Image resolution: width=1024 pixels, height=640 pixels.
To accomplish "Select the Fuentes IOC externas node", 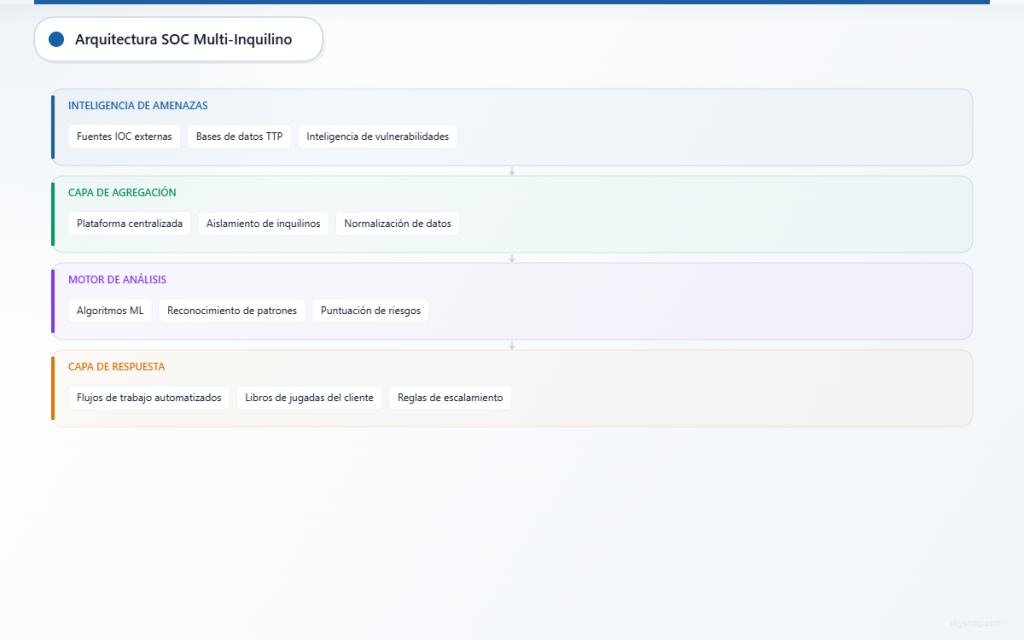I will pyautogui.click(x=124, y=136).
